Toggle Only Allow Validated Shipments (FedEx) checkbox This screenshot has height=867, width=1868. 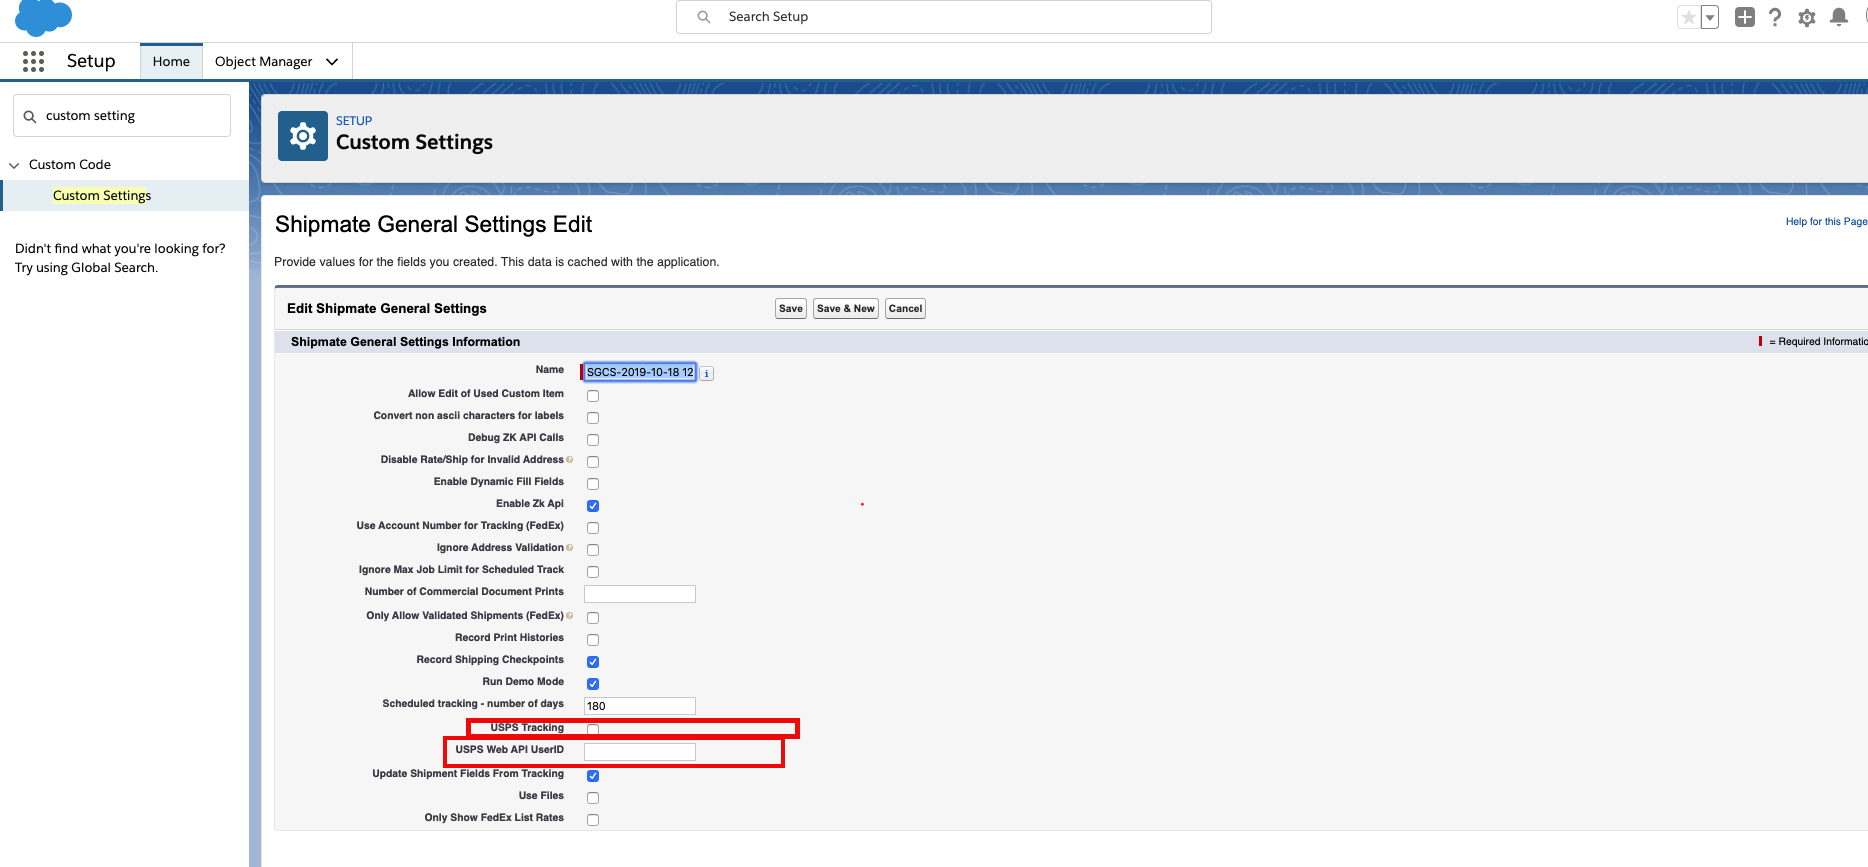tap(593, 618)
